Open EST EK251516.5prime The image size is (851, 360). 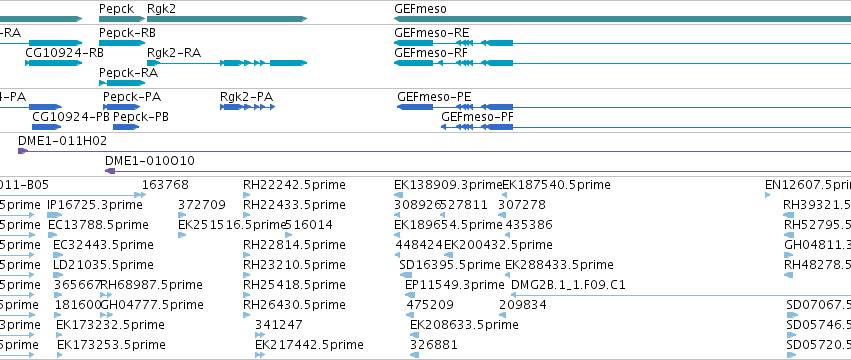click(x=232, y=225)
